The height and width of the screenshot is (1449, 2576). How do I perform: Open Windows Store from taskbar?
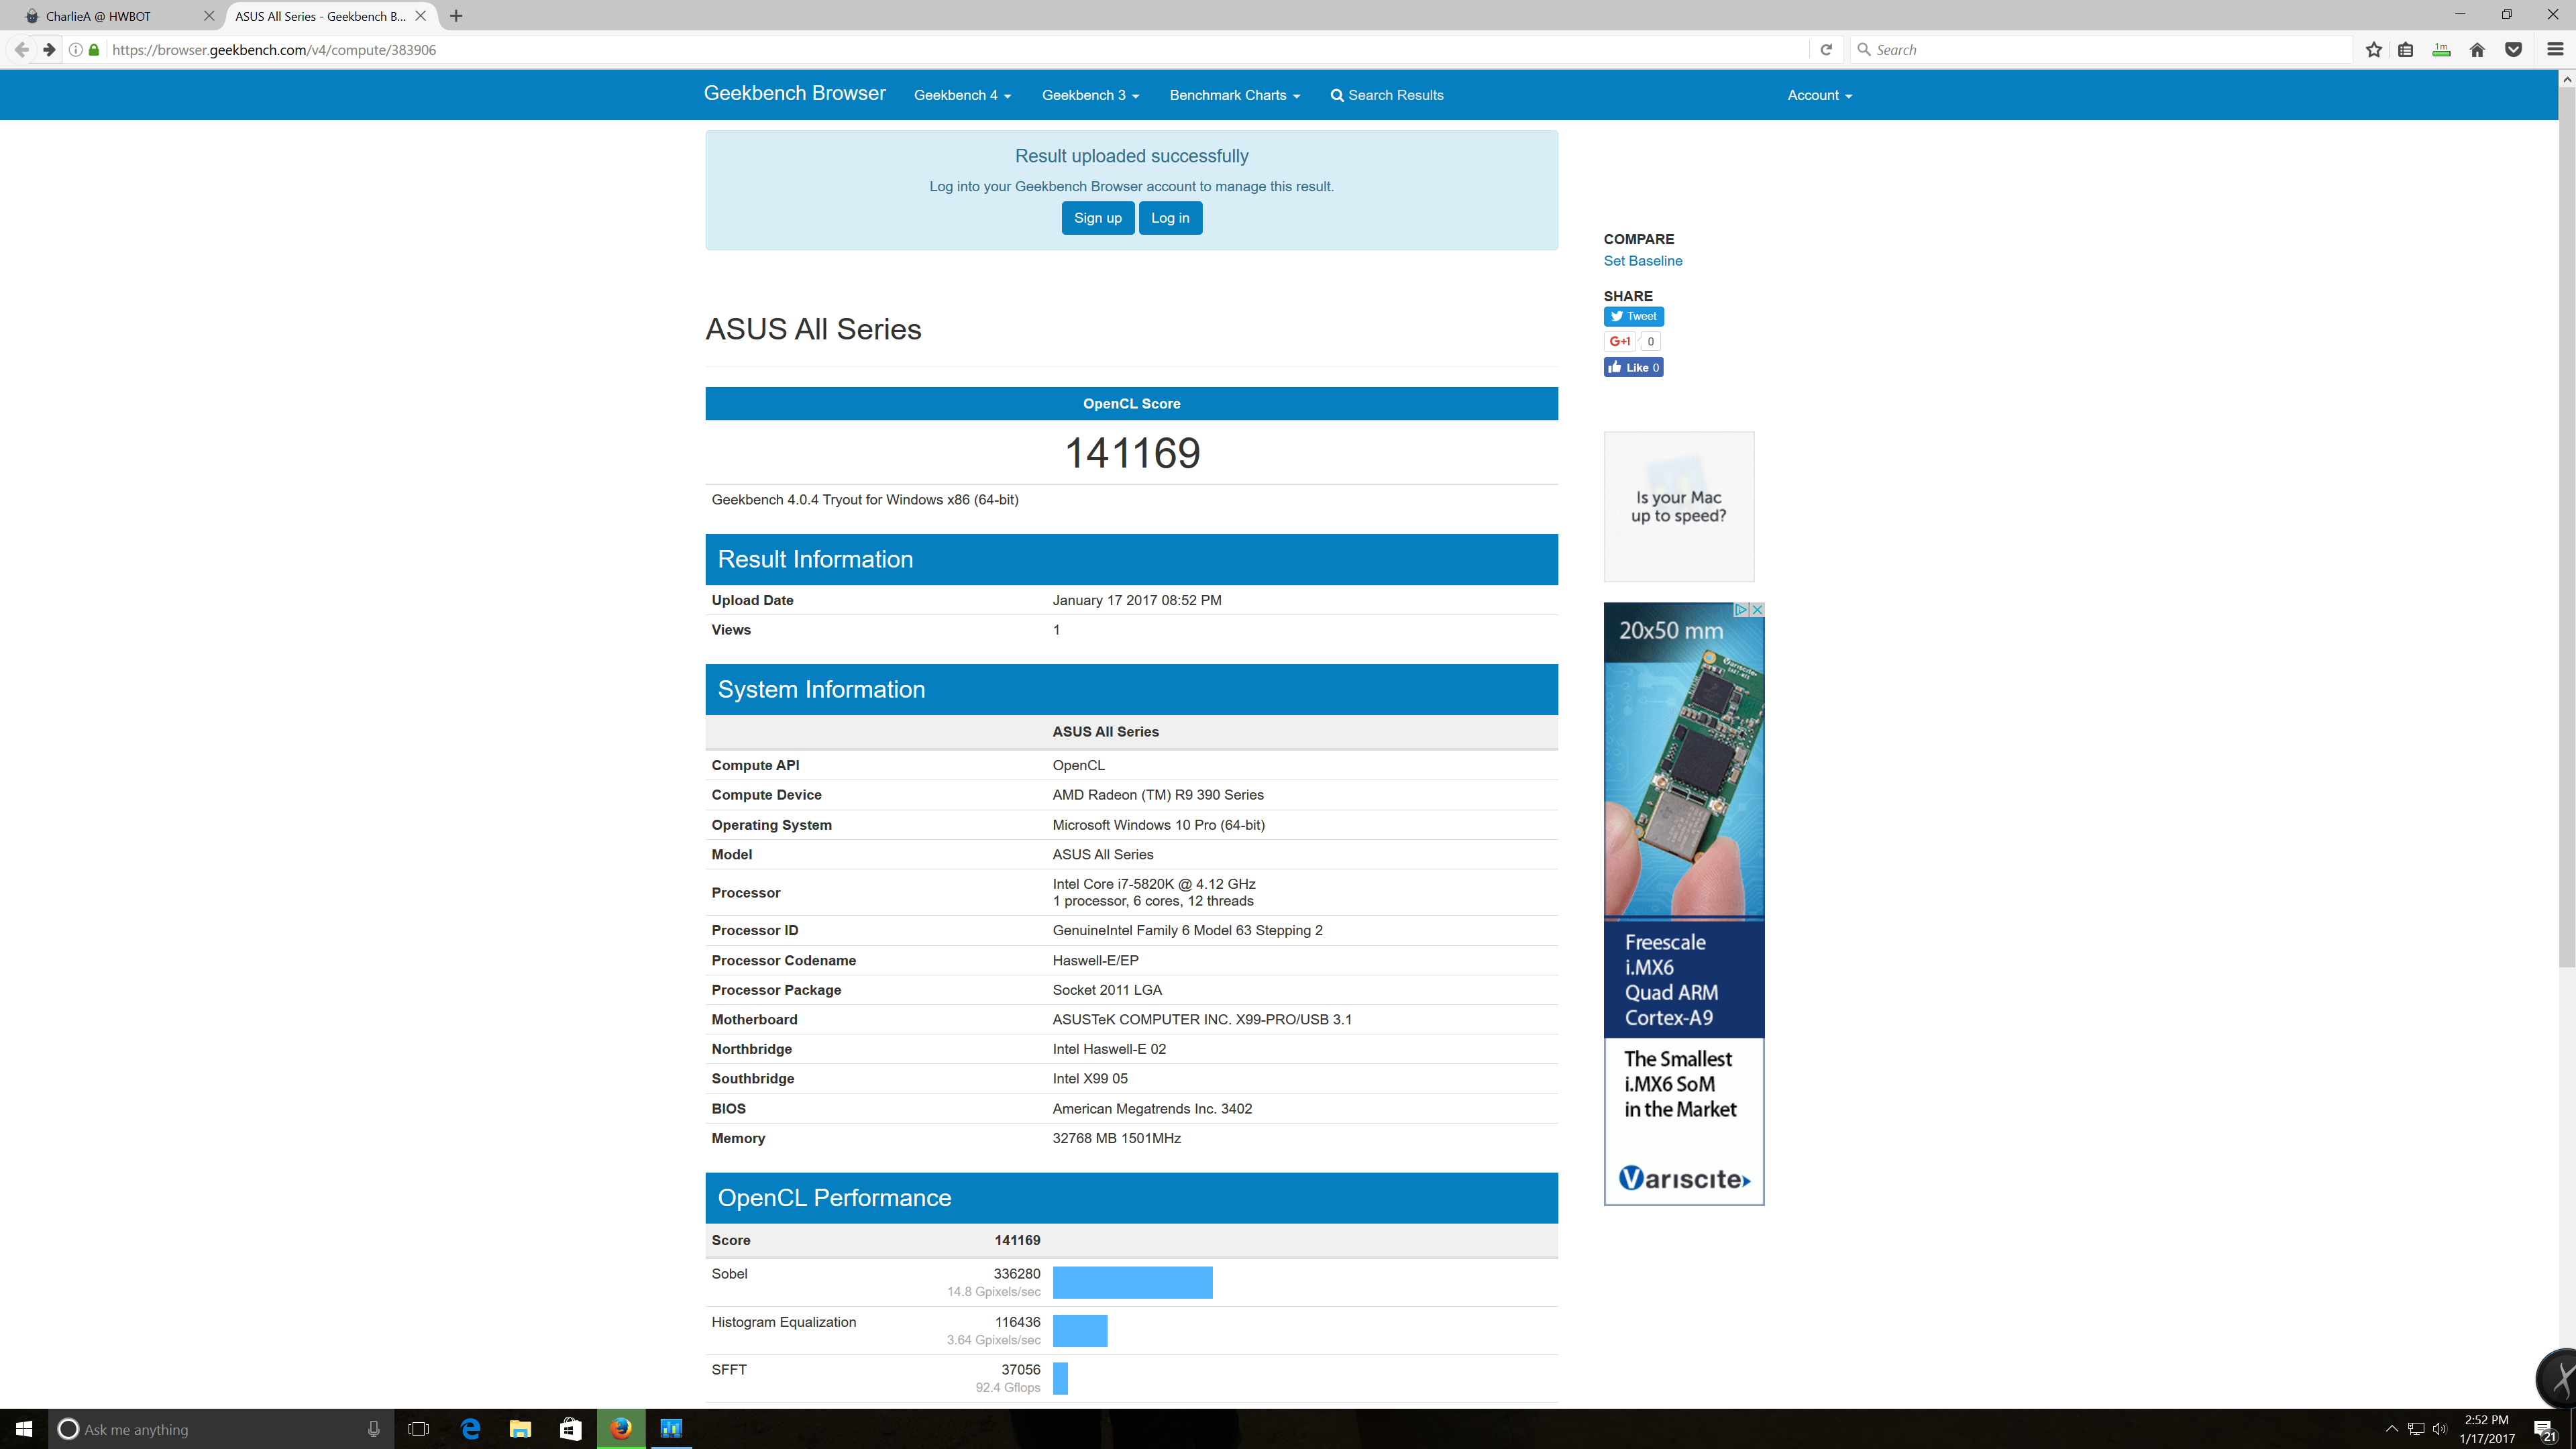(570, 1429)
